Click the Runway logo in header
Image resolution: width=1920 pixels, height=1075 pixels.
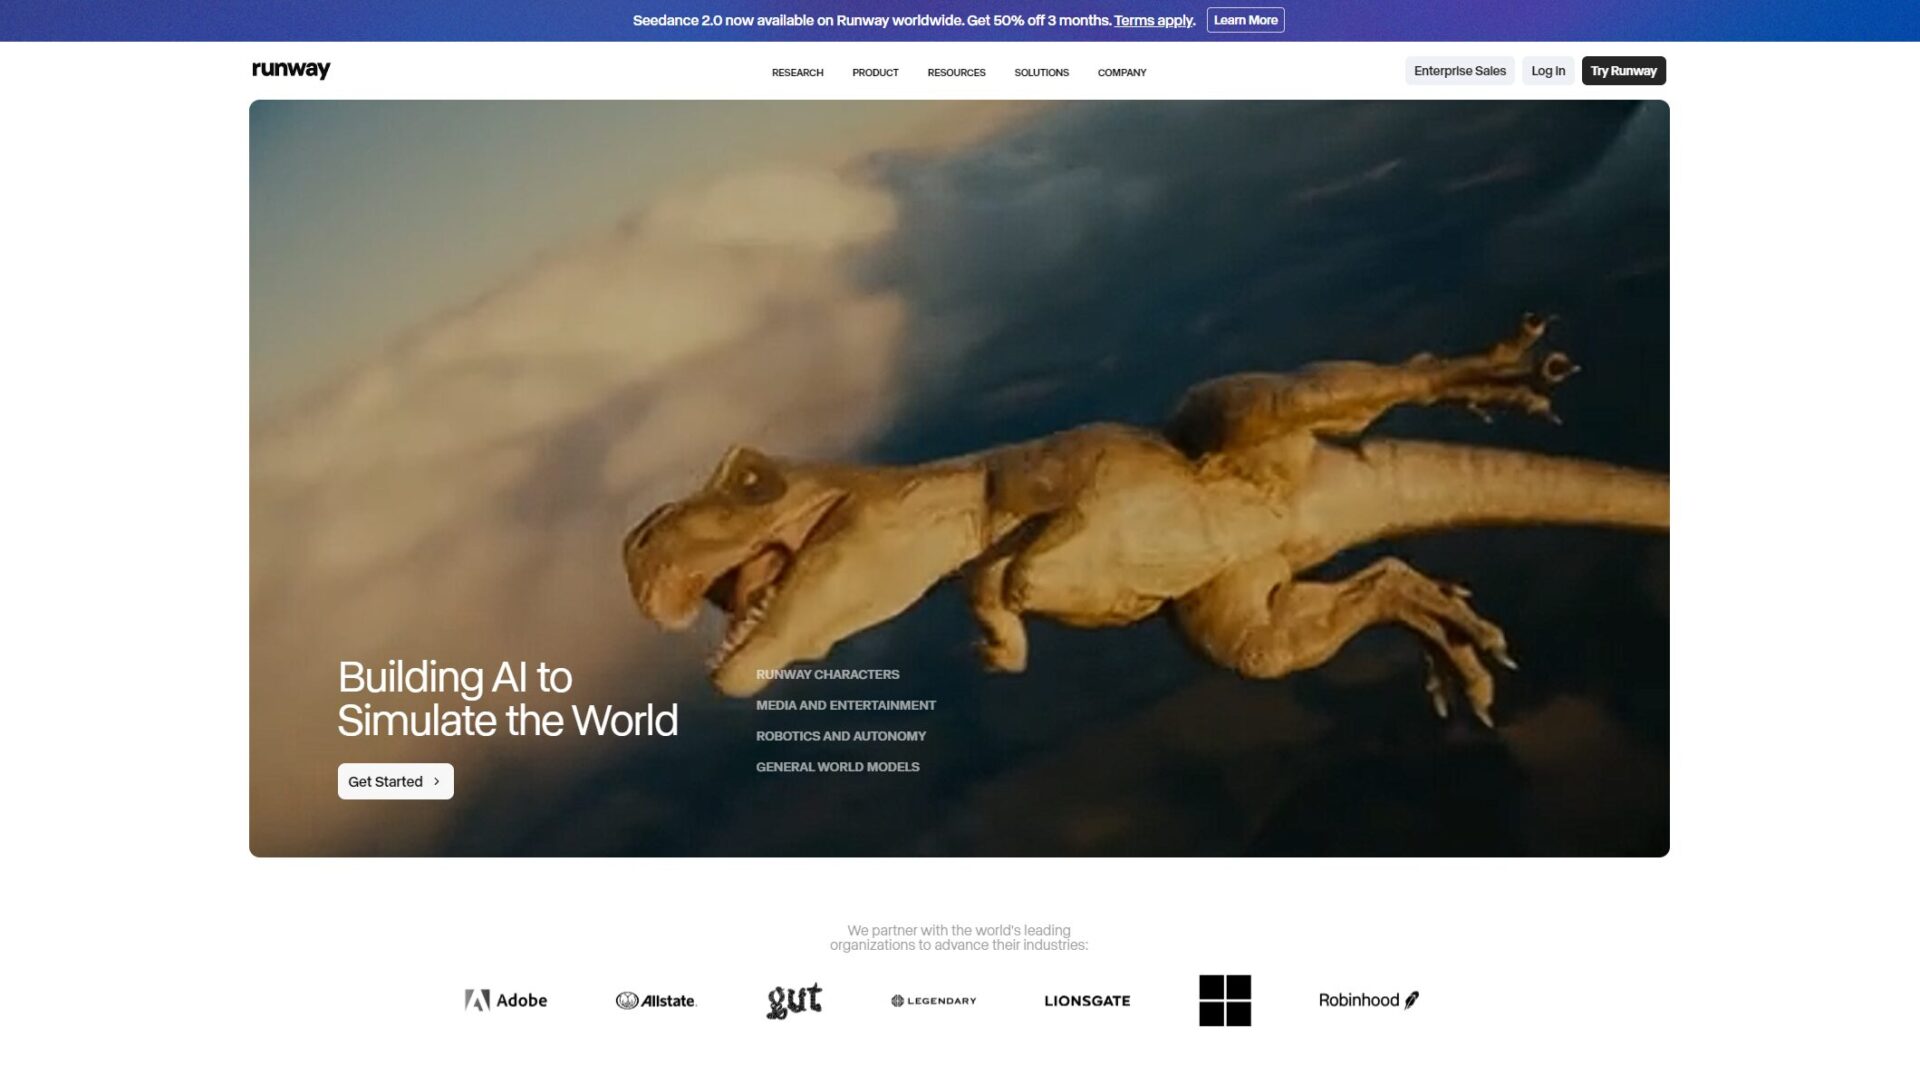pos(290,70)
